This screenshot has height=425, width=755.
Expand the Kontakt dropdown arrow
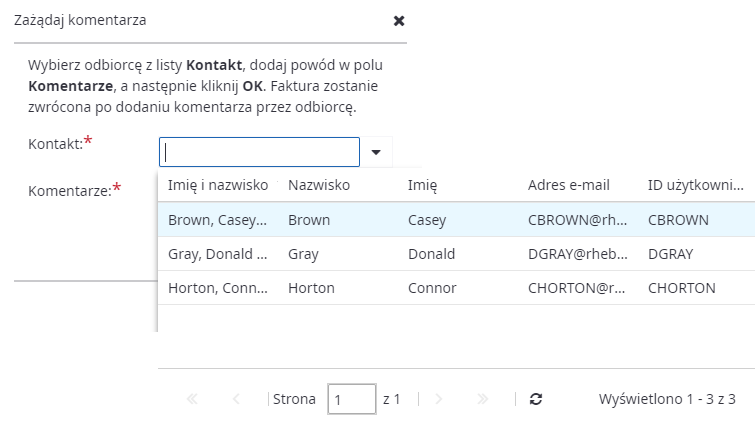376,152
